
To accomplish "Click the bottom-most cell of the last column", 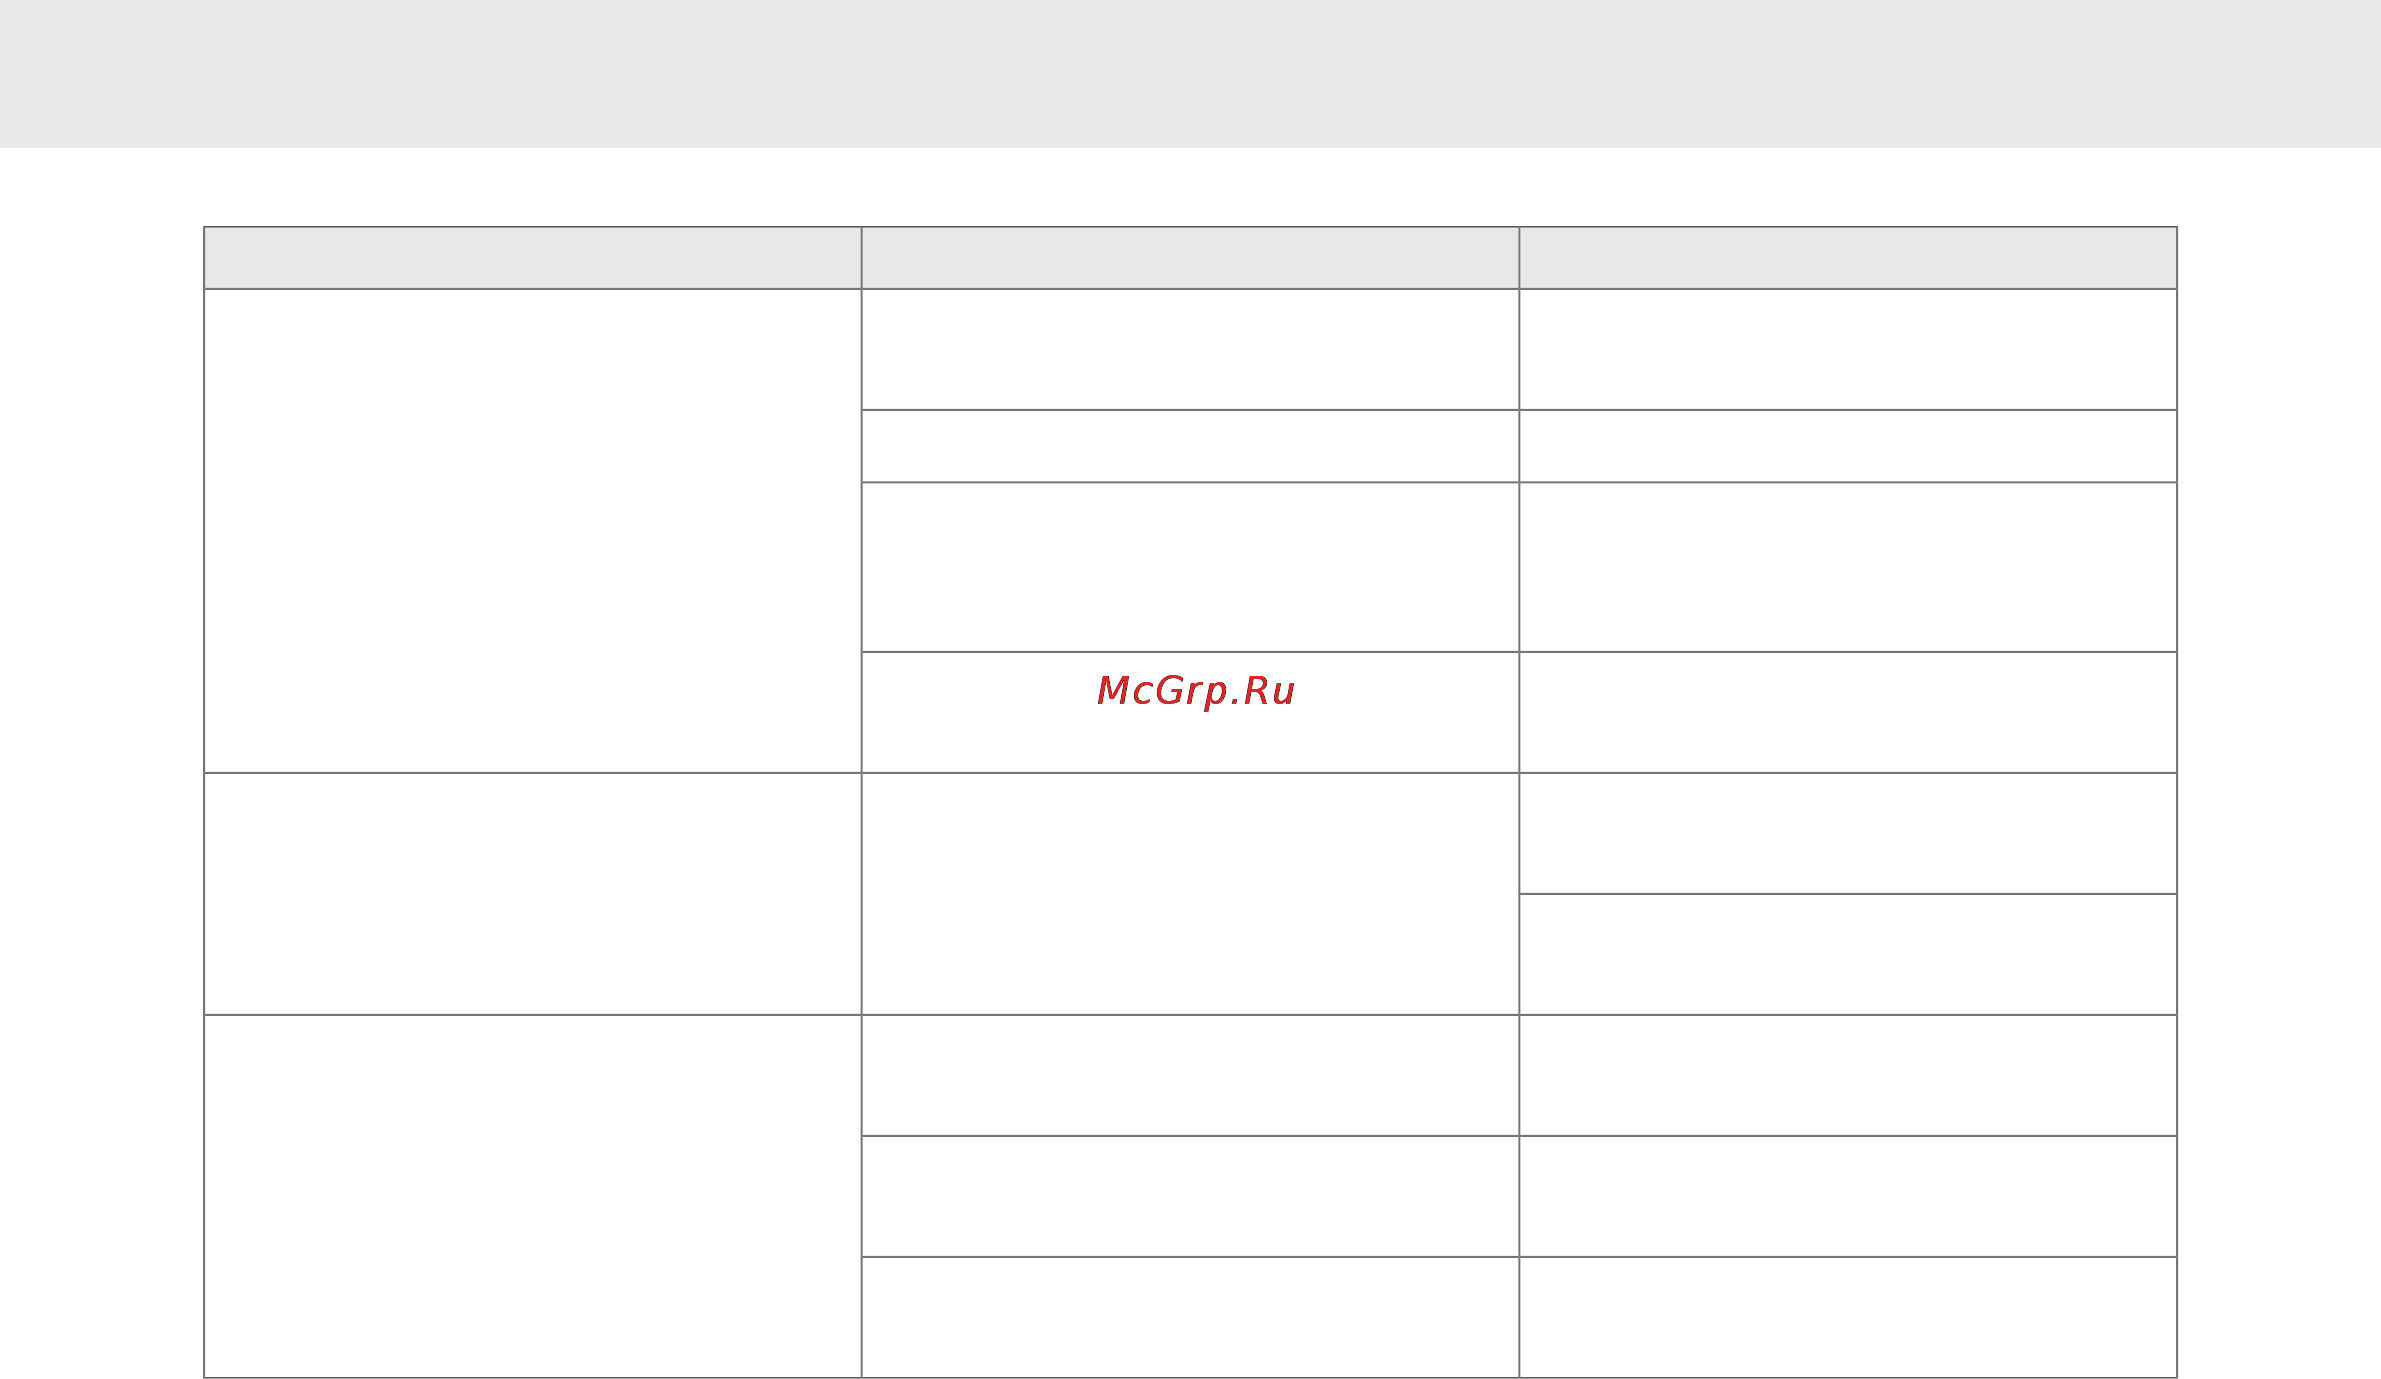I will pos(1848,1317).
